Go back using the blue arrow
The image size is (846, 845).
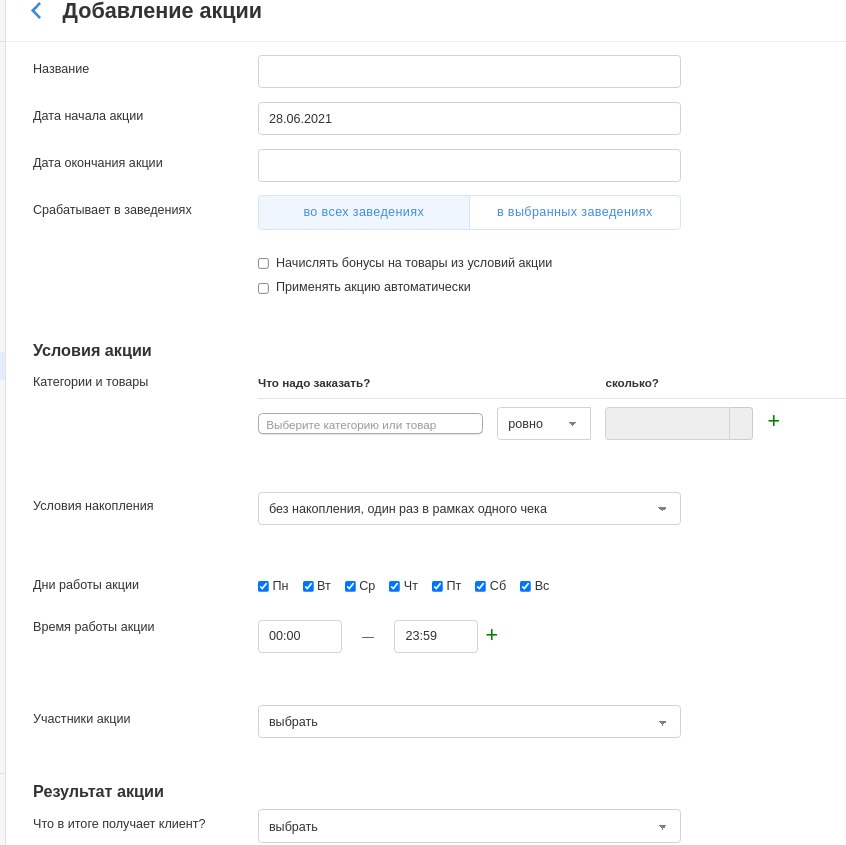click(36, 11)
